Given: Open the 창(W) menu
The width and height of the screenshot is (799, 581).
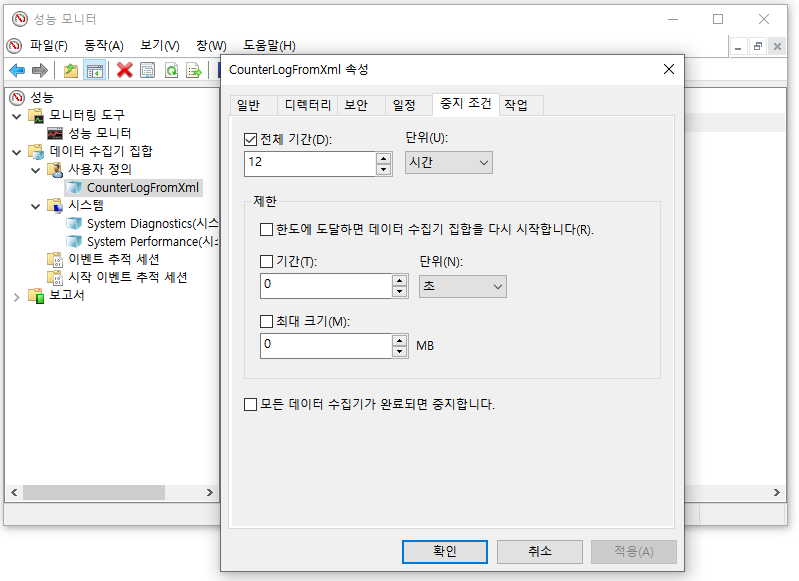Looking at the screenshot, I should point(211,46).
